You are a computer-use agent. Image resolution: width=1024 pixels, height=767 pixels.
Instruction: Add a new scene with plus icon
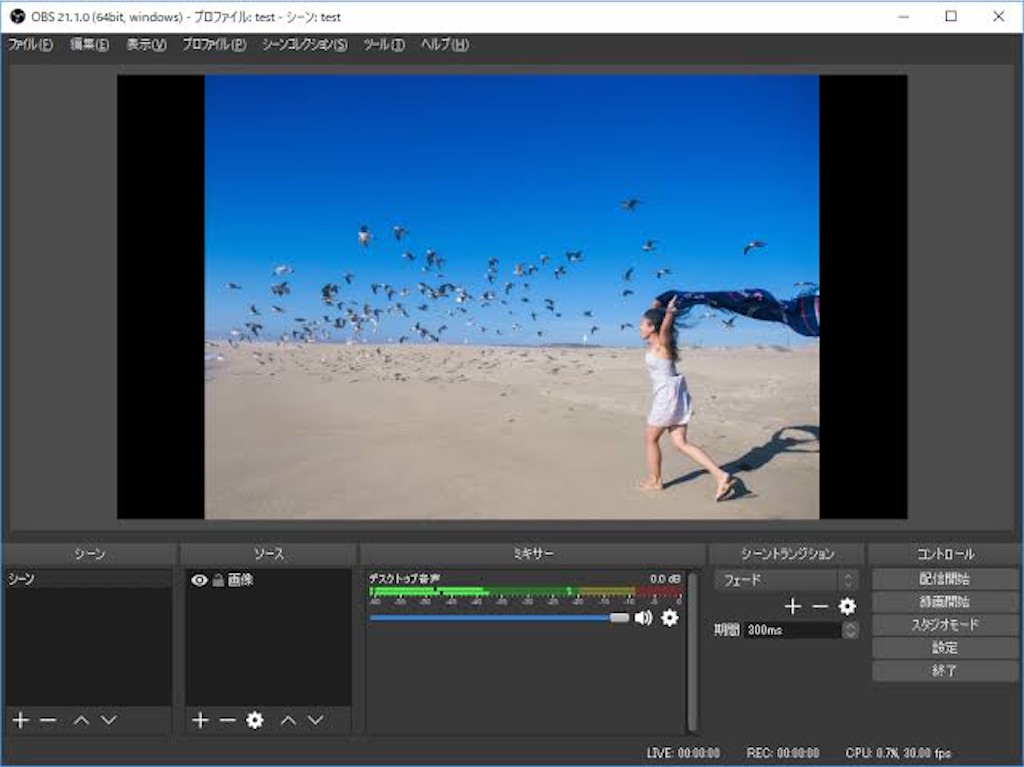tap(21, 720)
